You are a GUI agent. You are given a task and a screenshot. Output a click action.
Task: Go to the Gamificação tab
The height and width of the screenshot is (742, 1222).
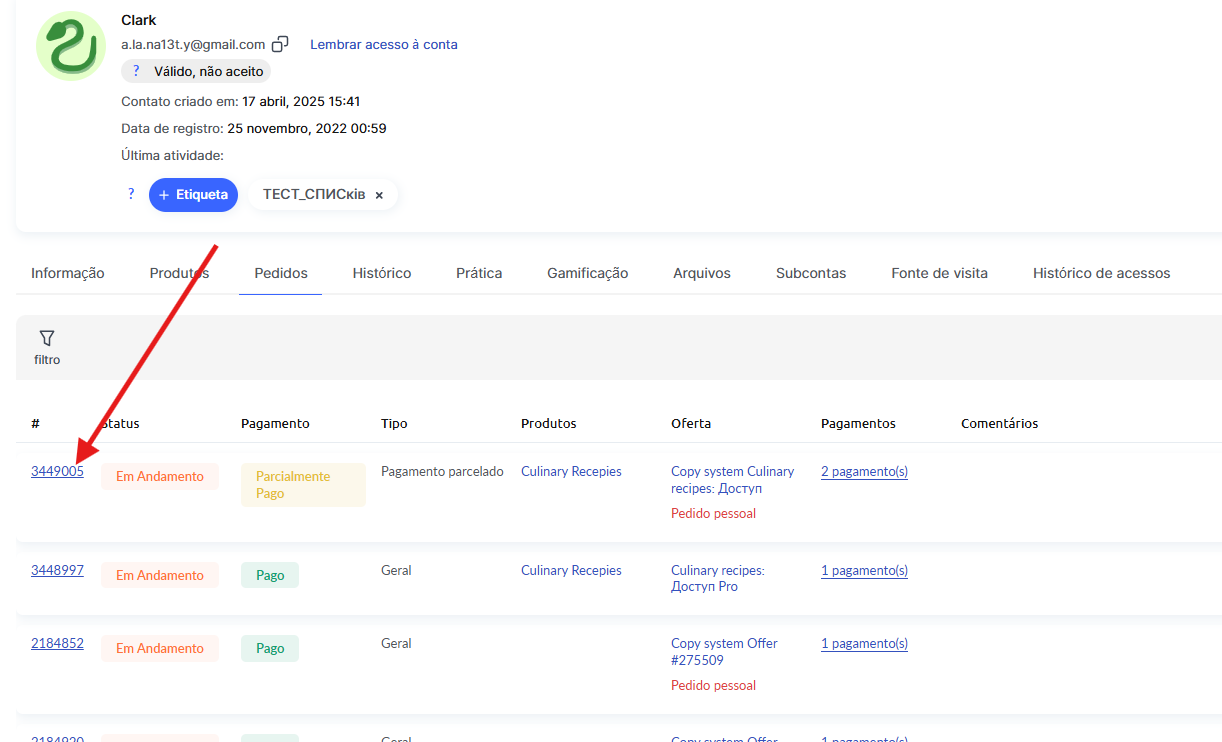coord(587,273)
